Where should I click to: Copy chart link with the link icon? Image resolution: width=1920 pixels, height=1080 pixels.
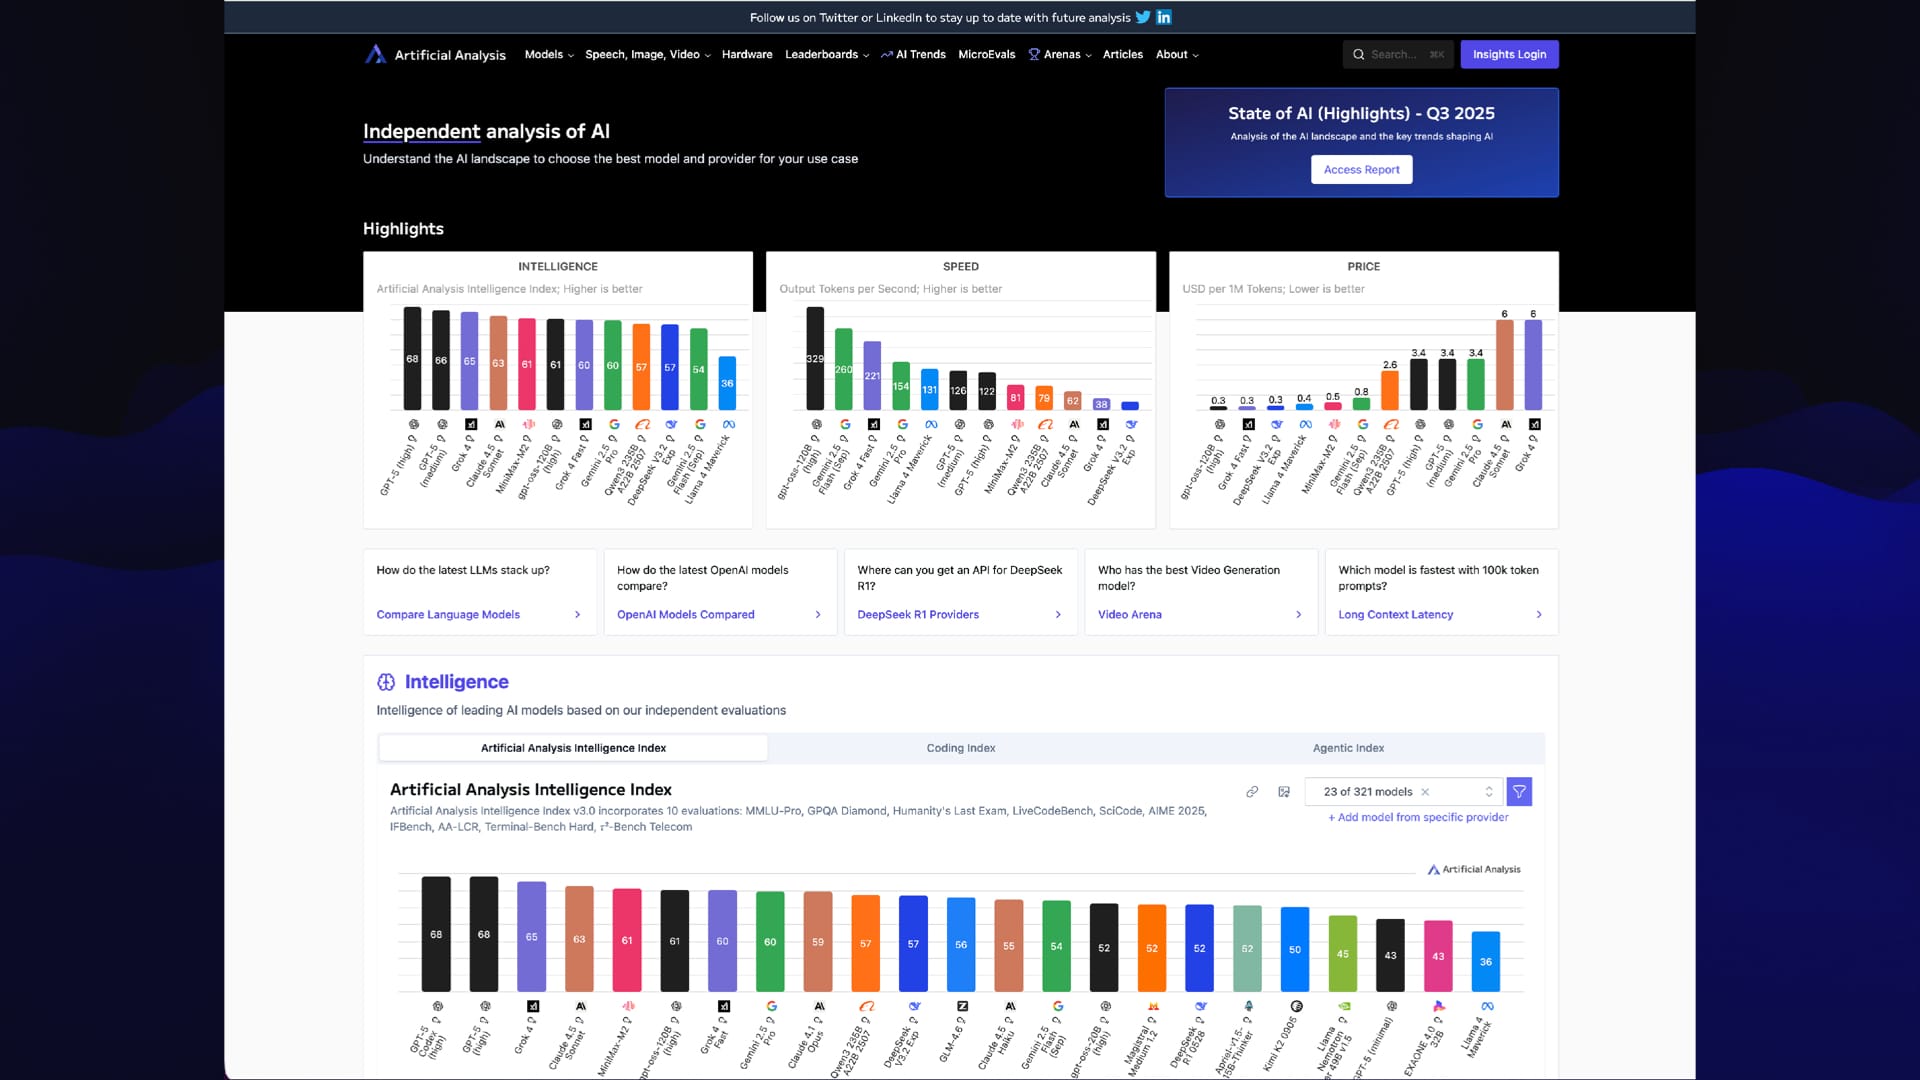(1252, 792)
